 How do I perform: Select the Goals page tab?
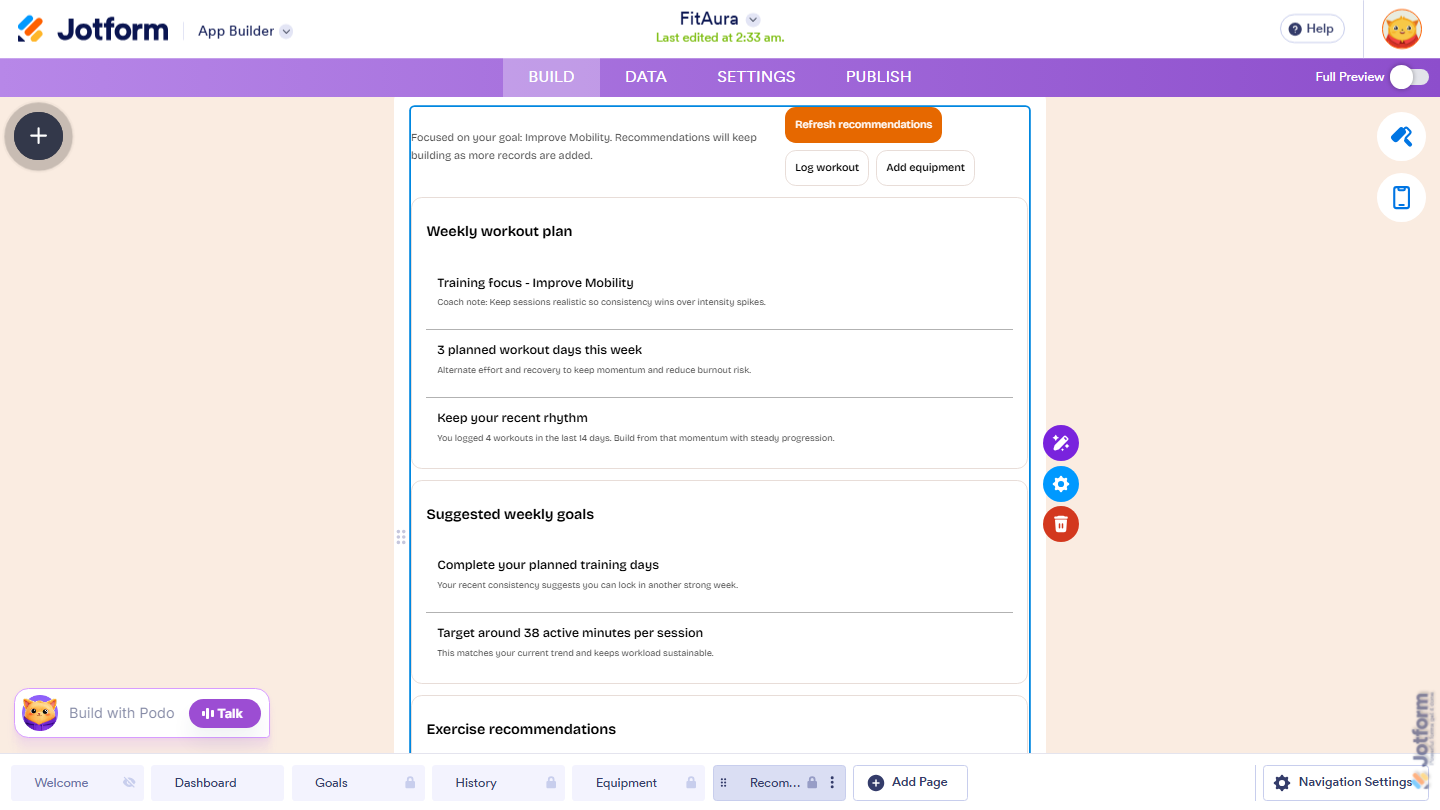358,783
